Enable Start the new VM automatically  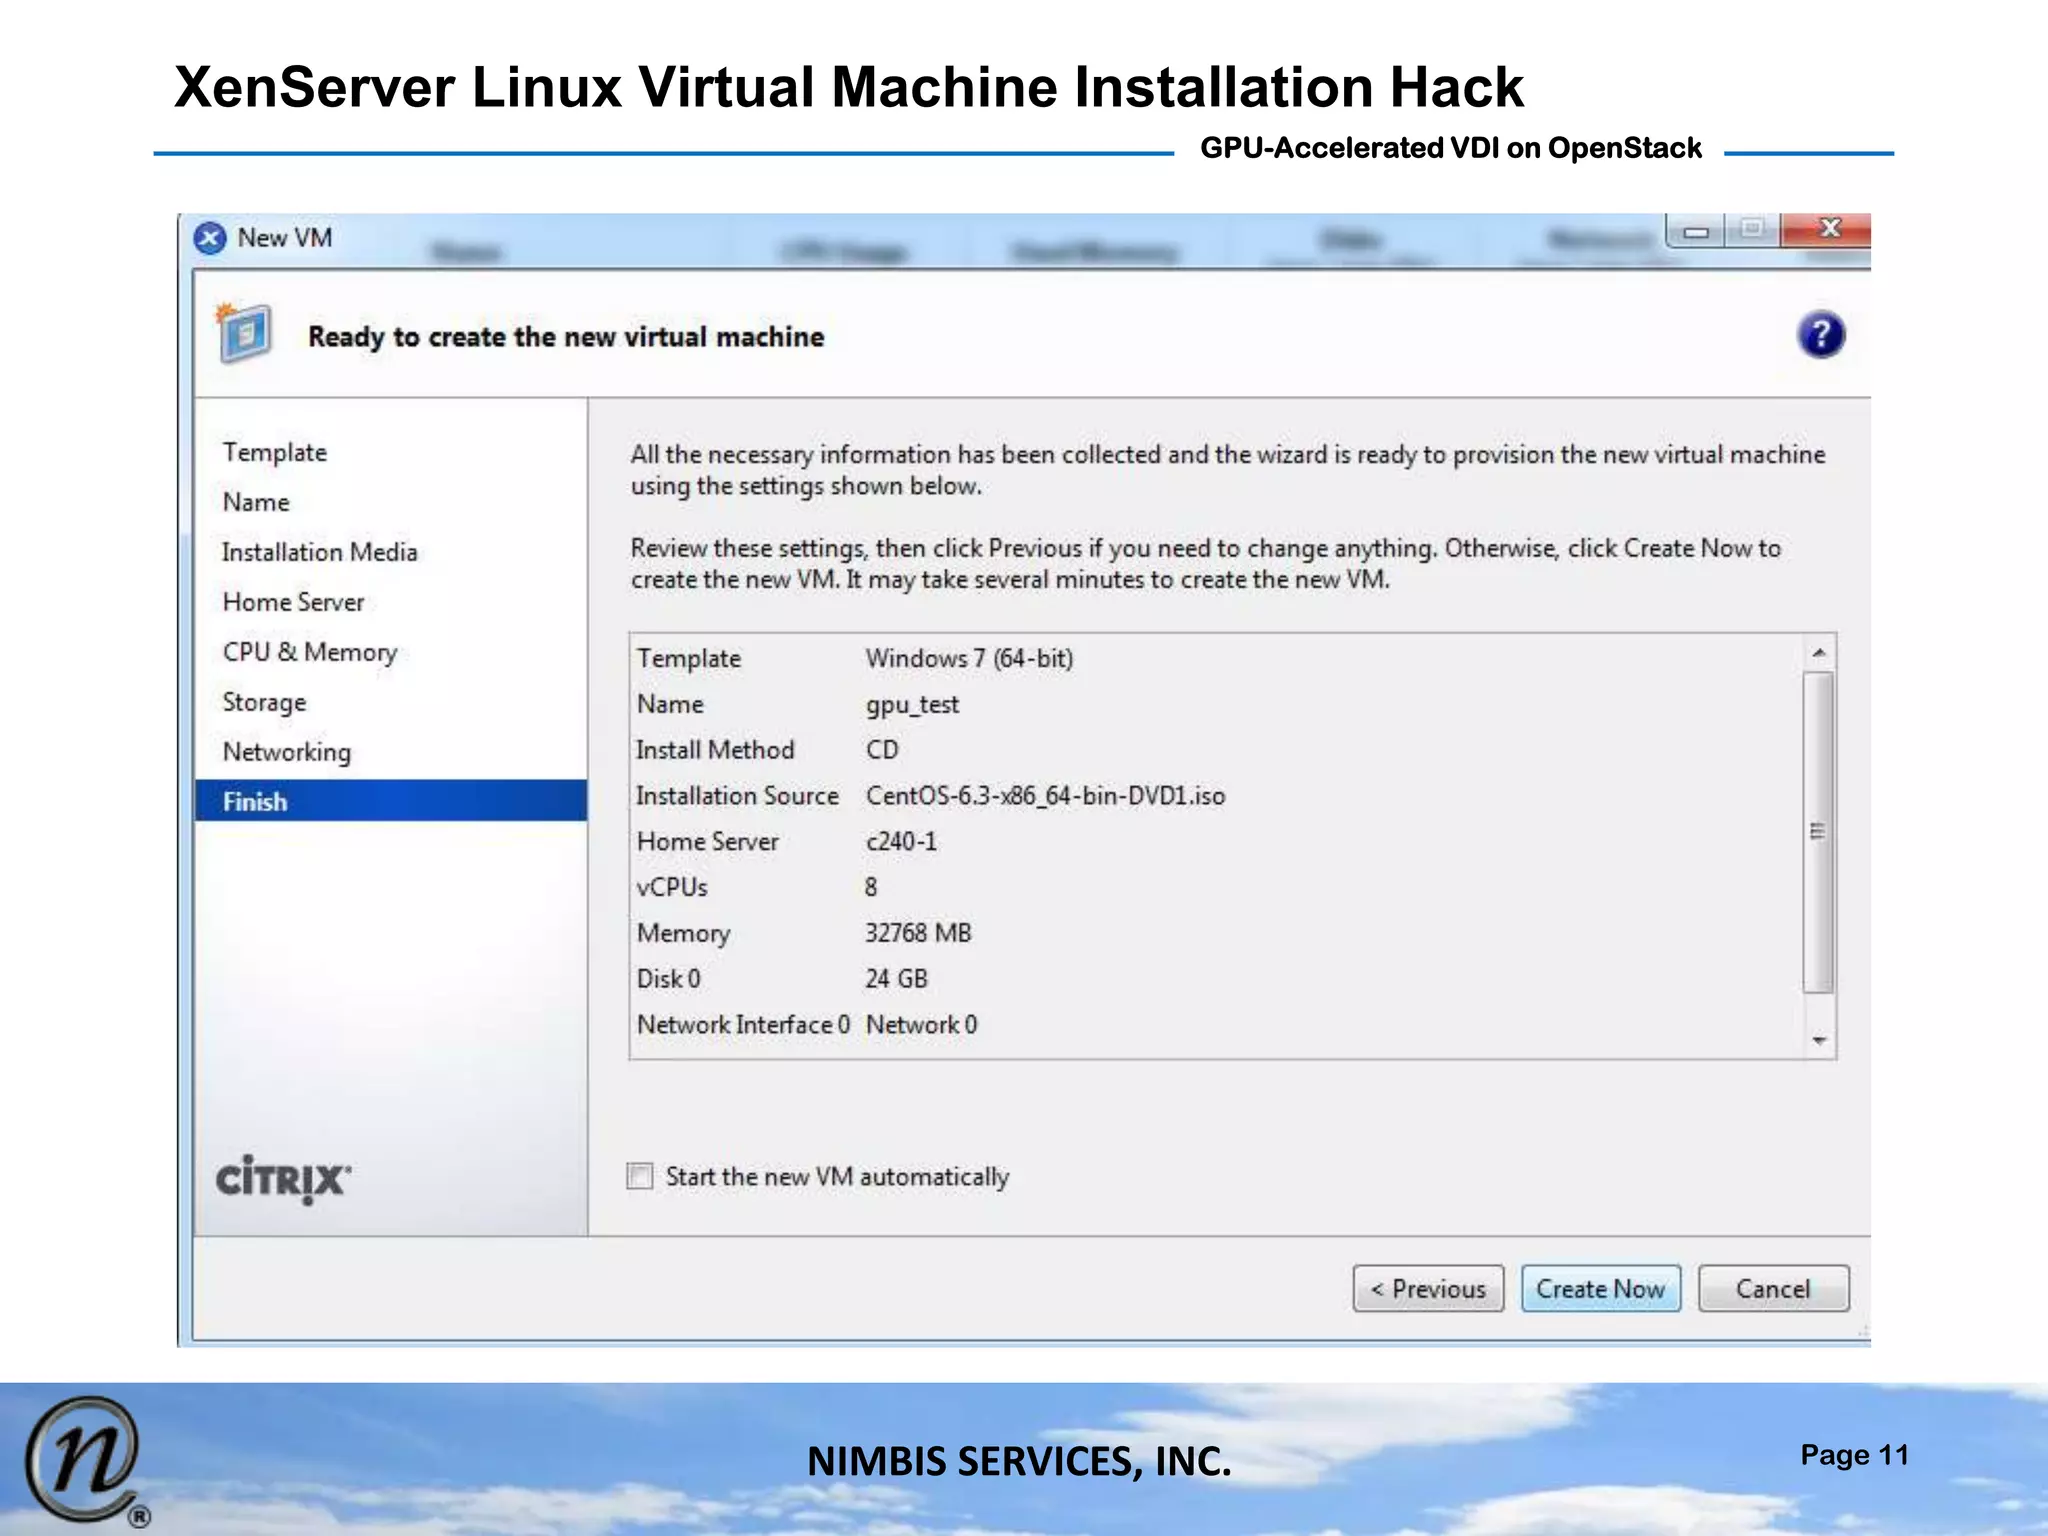[640, 1176]
